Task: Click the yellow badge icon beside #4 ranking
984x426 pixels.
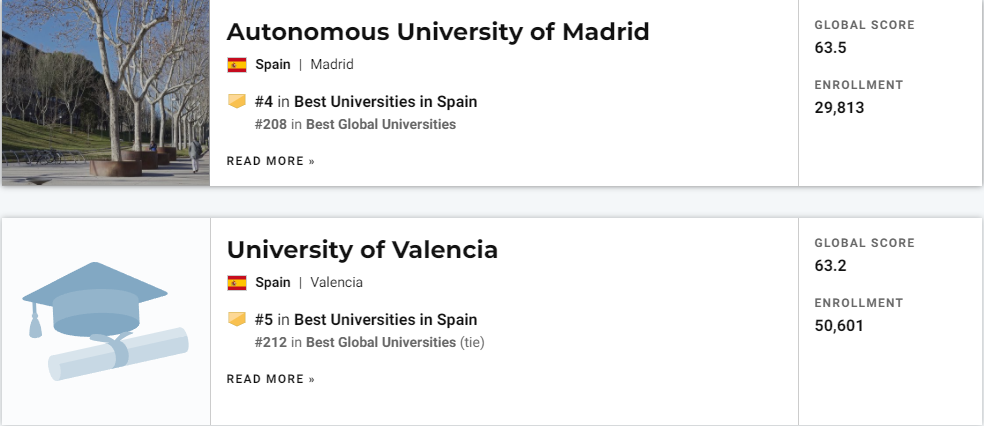Action: (x=237, y=101)
